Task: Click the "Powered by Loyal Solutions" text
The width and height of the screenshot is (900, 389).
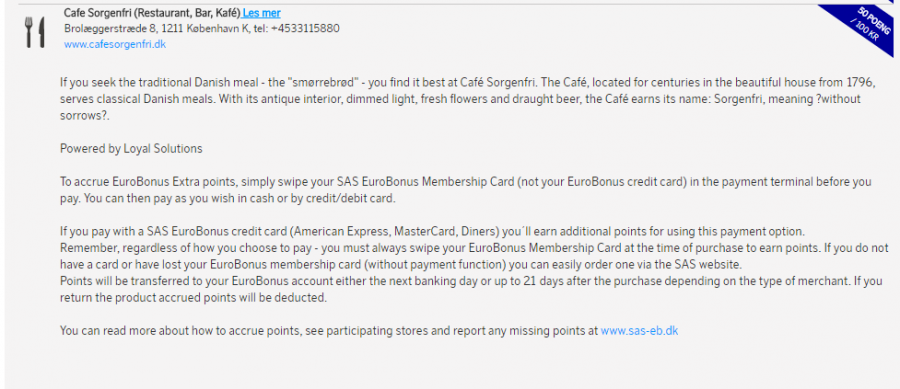Action: 131,149
